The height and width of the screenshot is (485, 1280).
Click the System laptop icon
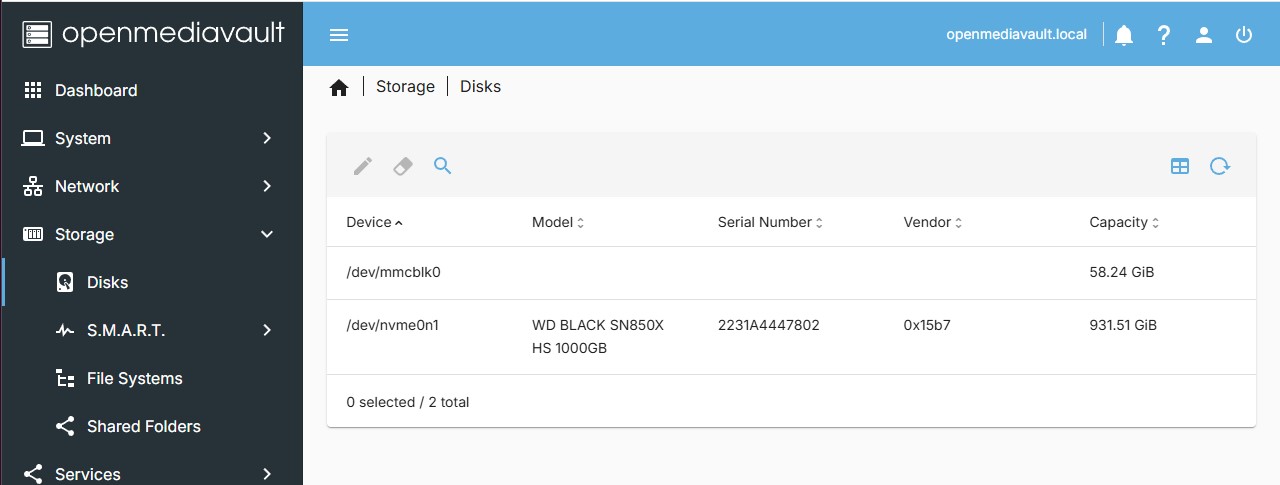(33, 138)
